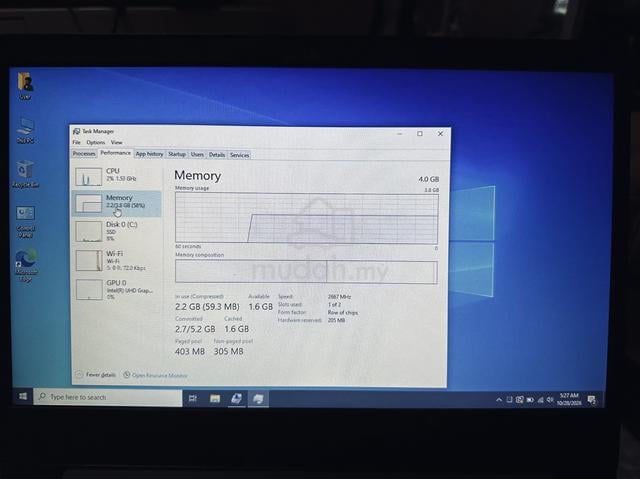Switch to the Details tab
The height and width of the screenshot is (479, 640).
coord(217,155)
